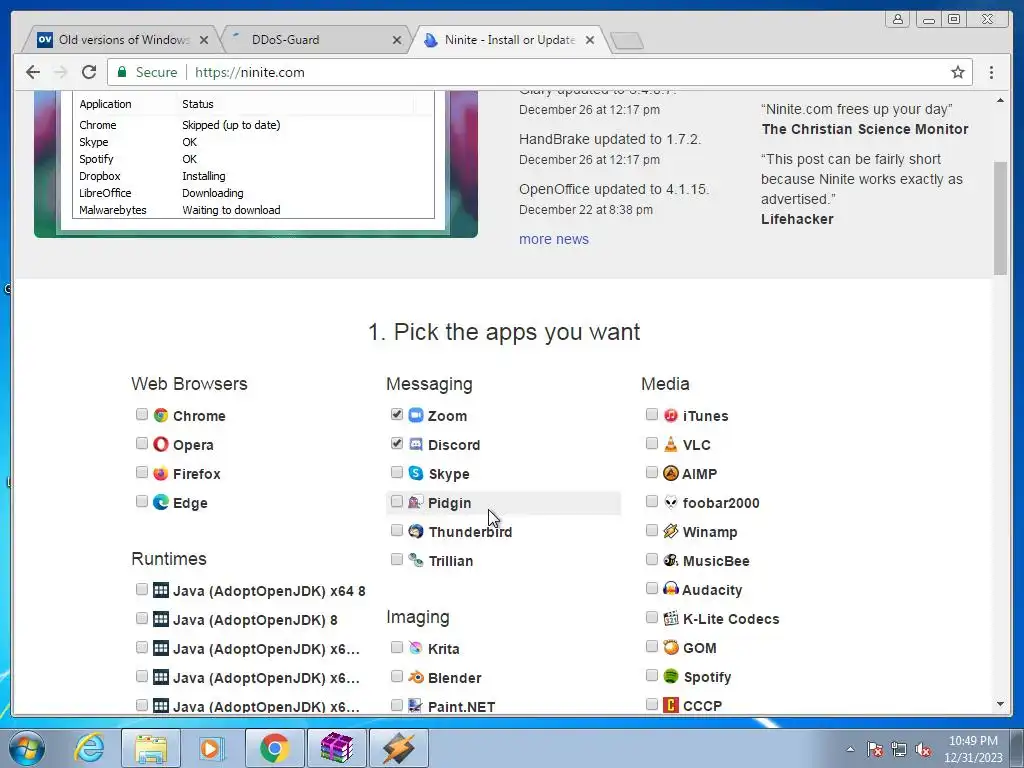Check the Skype checkbox
Image resolution: width=1024 pixels, height=768 pixels.
pos(396,472)
